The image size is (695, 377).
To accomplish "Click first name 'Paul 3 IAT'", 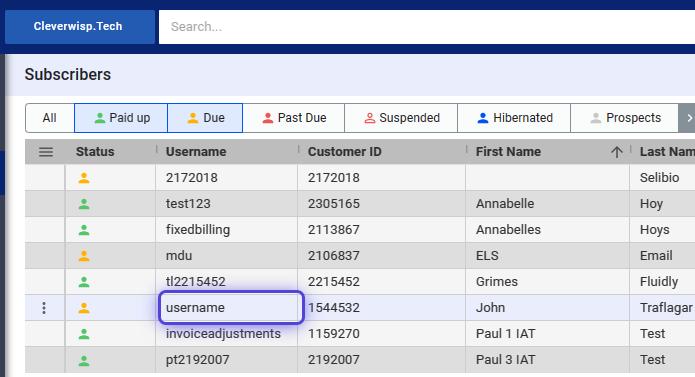I will coord(505,360).
